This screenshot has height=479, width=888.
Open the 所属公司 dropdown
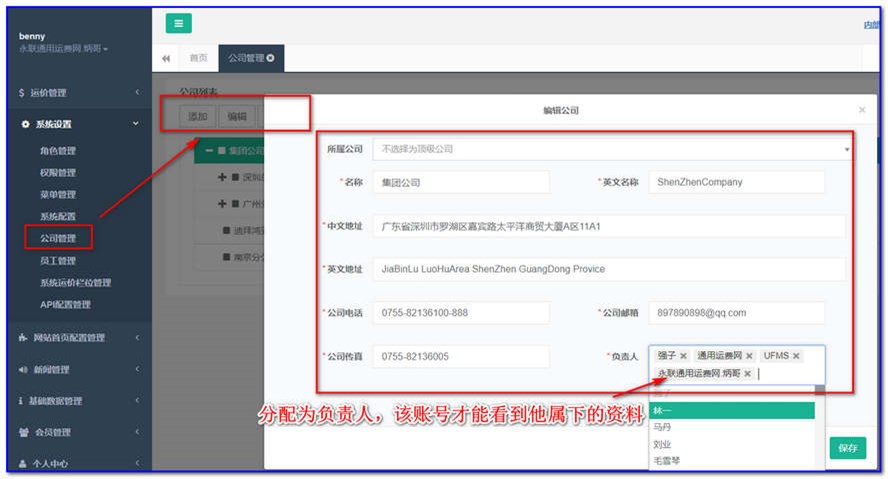[x=610, y=149]
